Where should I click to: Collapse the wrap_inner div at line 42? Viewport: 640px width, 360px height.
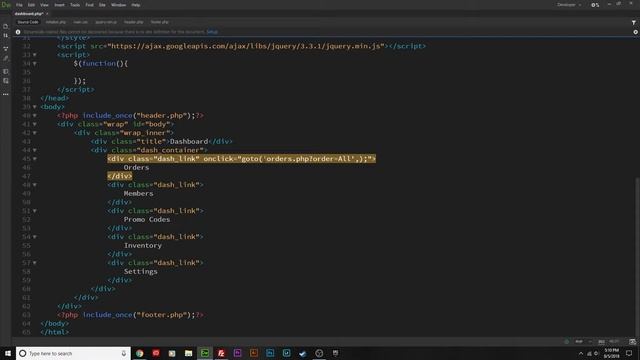[35, 133]
